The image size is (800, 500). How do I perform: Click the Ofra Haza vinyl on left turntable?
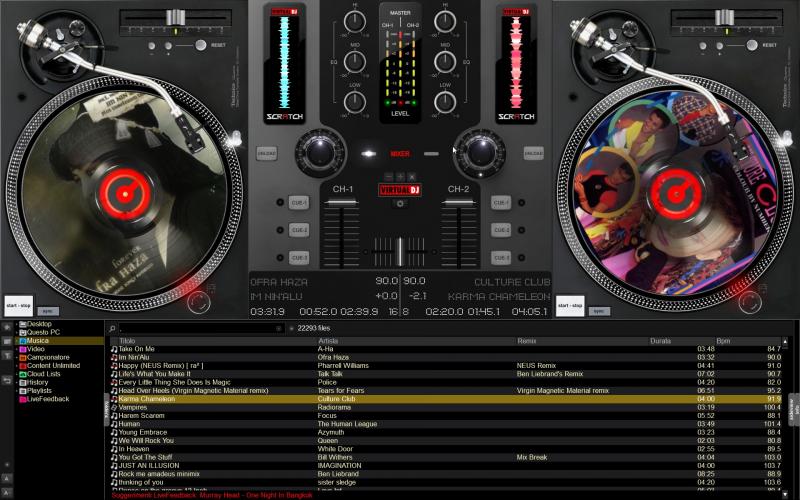(x=124, y=194)
